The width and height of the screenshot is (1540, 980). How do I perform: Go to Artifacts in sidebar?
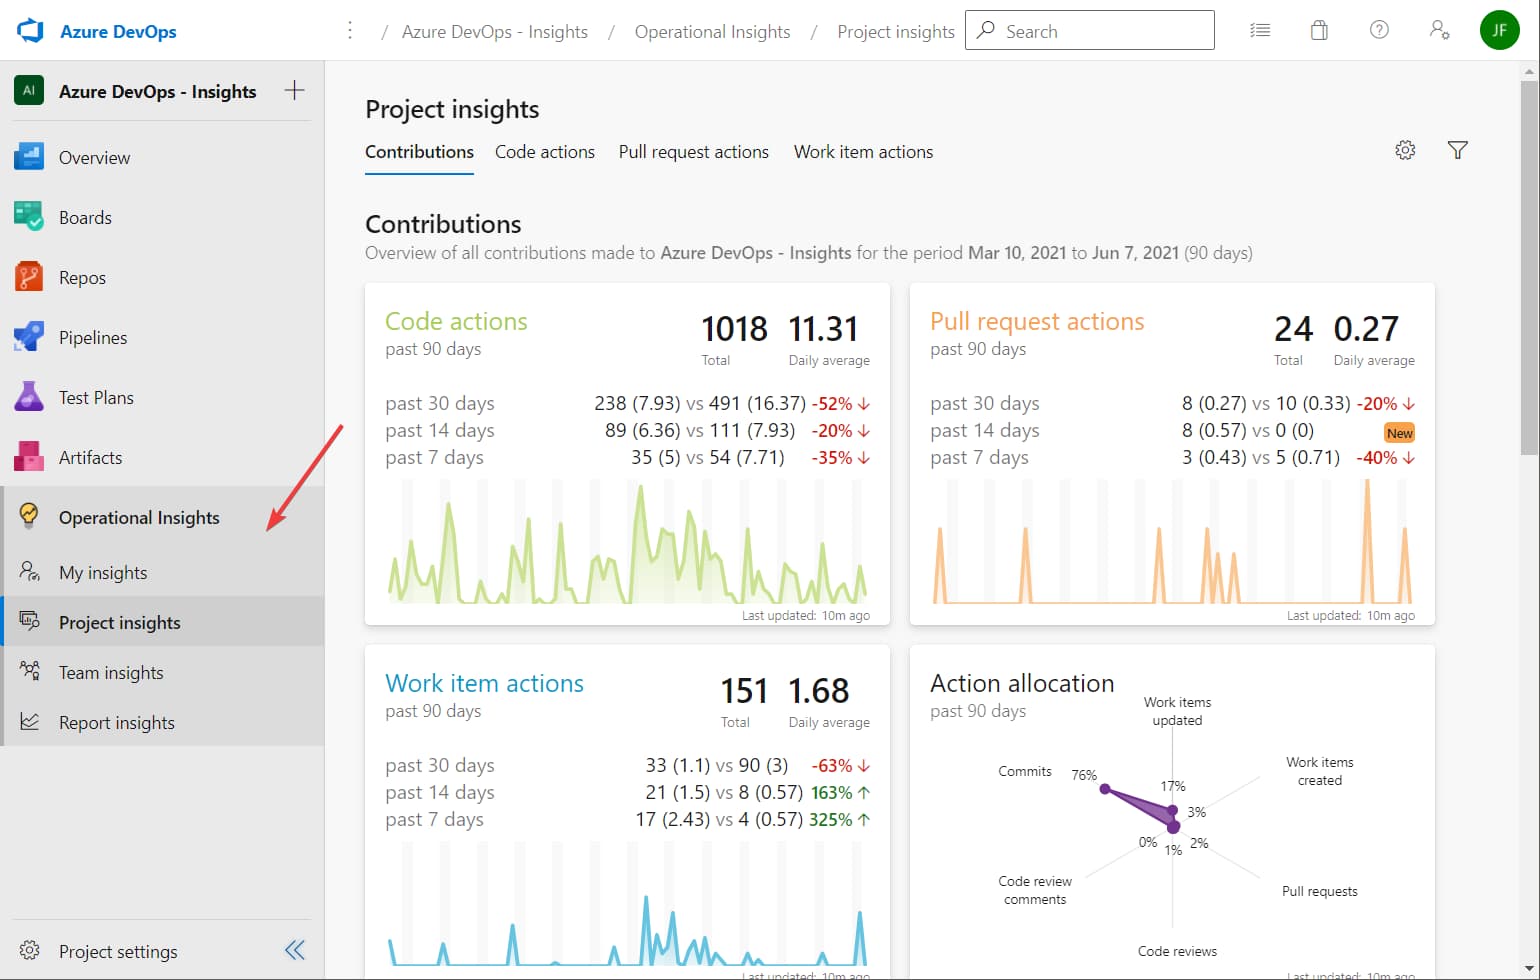tap(162, 457)
